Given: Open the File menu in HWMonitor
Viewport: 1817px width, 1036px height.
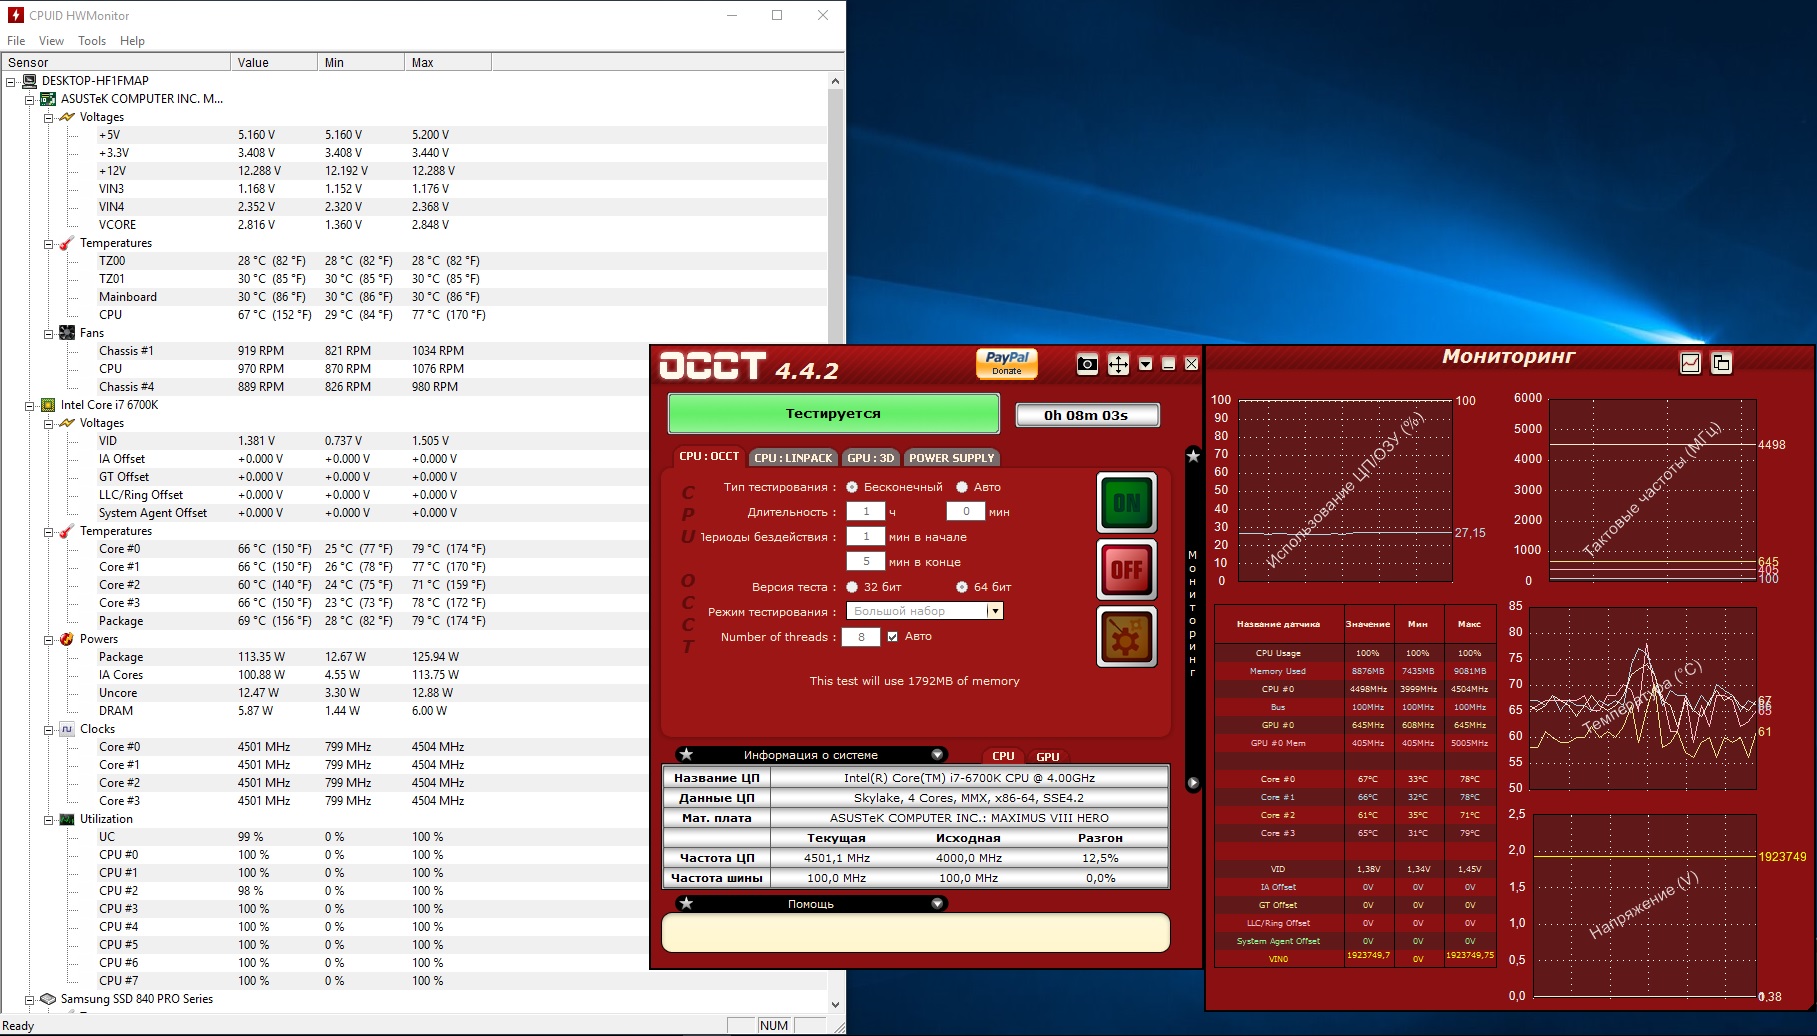Looking at the screenshot, I should tap(16, 41).
